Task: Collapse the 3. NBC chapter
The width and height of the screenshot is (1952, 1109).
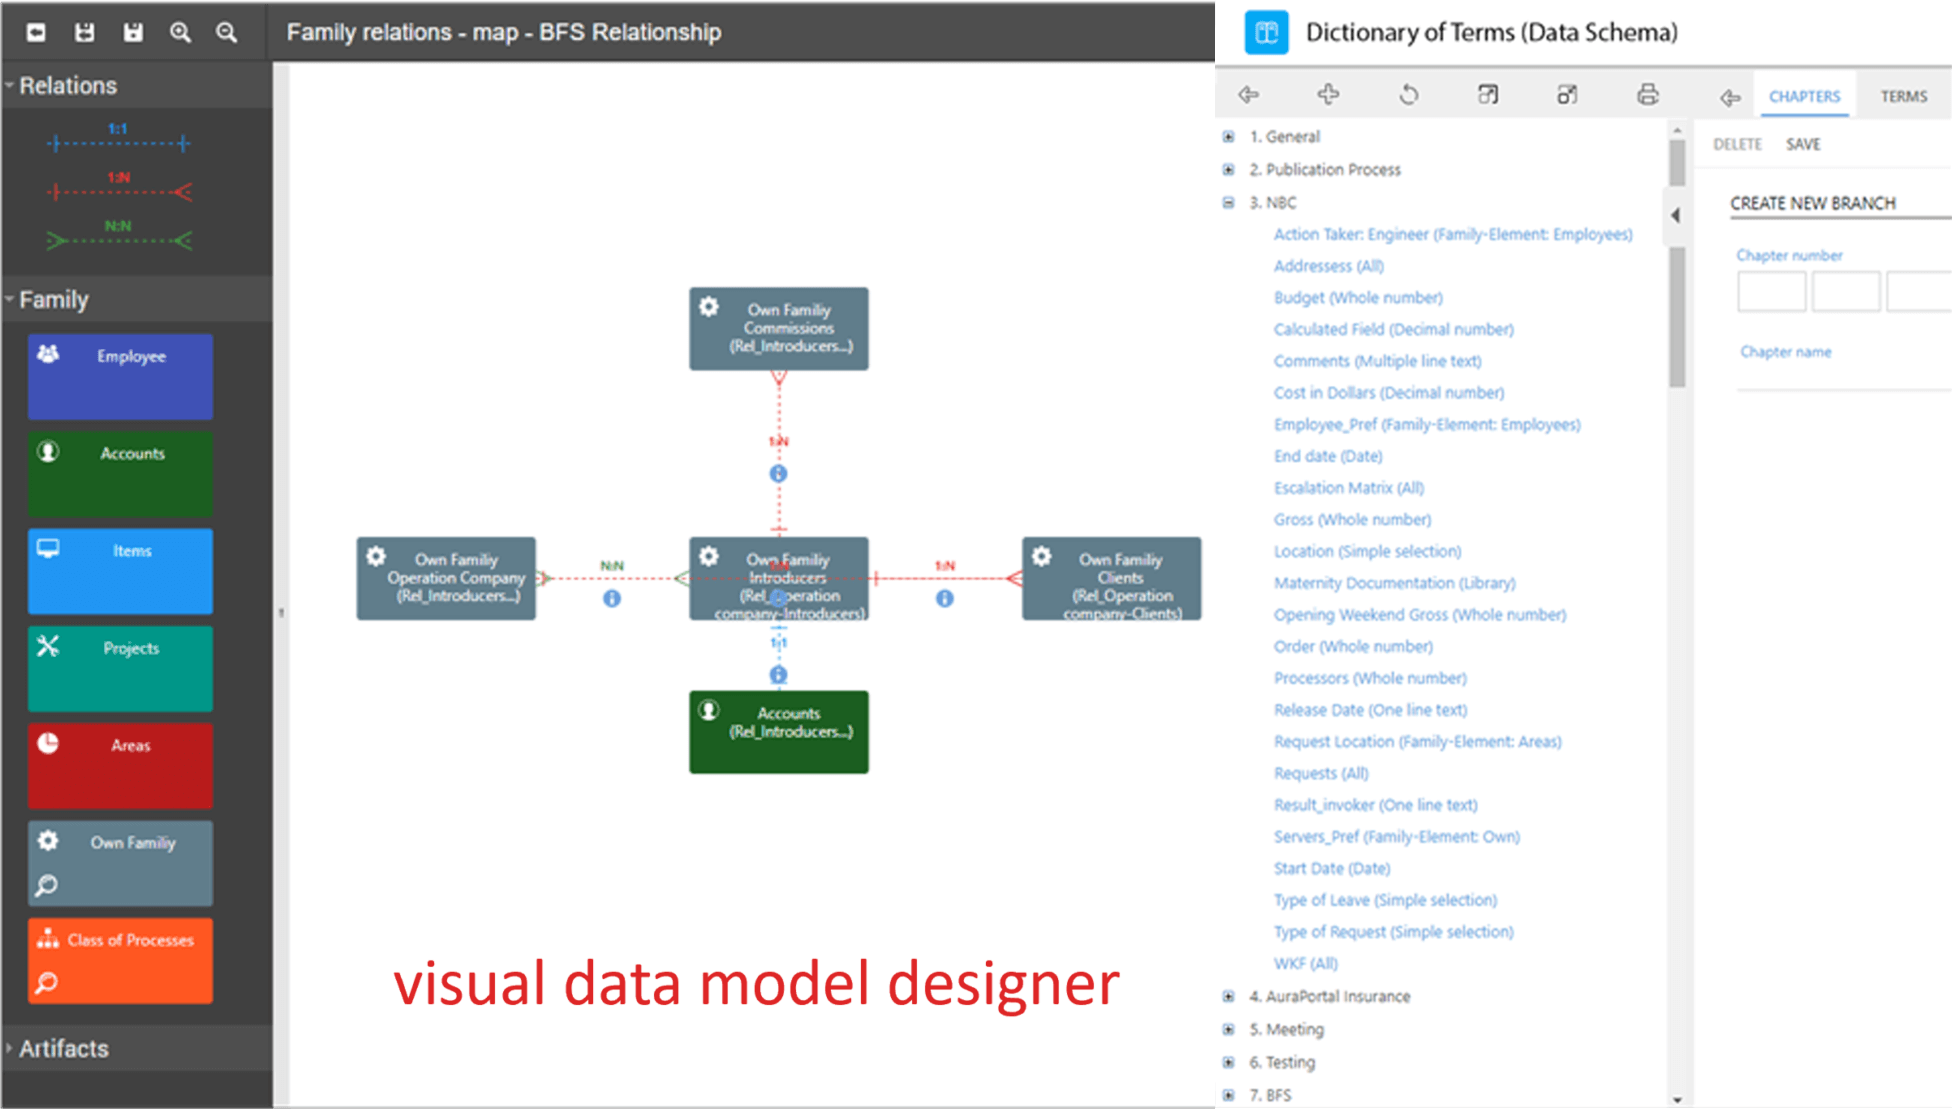Action: point(1229,203)
